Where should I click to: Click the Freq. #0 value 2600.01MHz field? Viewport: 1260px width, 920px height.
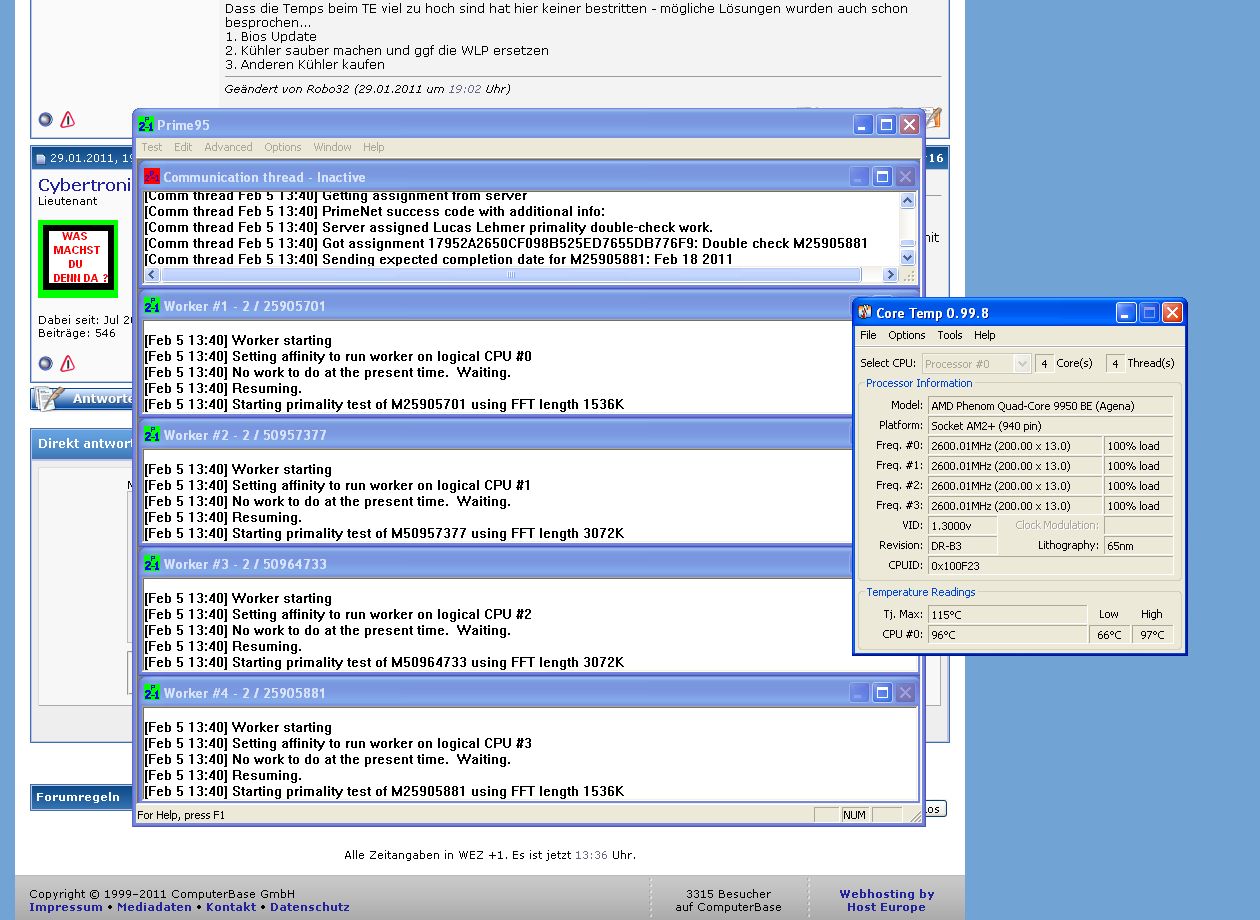(x=1015, y=446)
